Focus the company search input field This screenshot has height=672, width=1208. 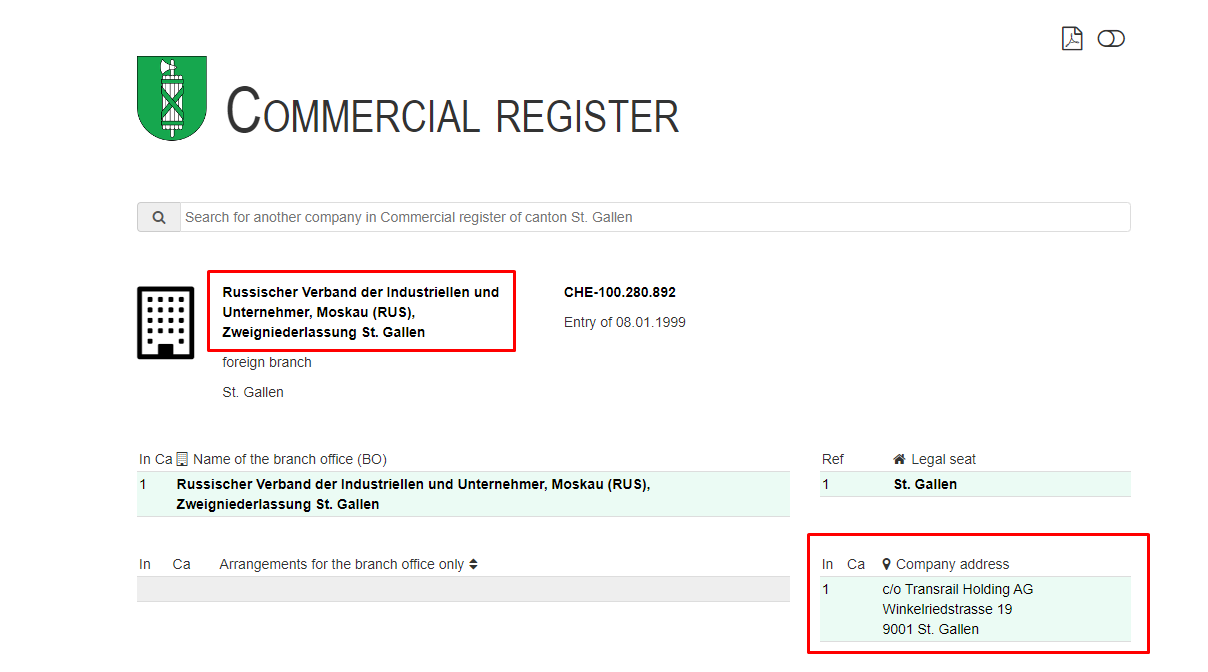pyautogui.click(x=655, y=217)
